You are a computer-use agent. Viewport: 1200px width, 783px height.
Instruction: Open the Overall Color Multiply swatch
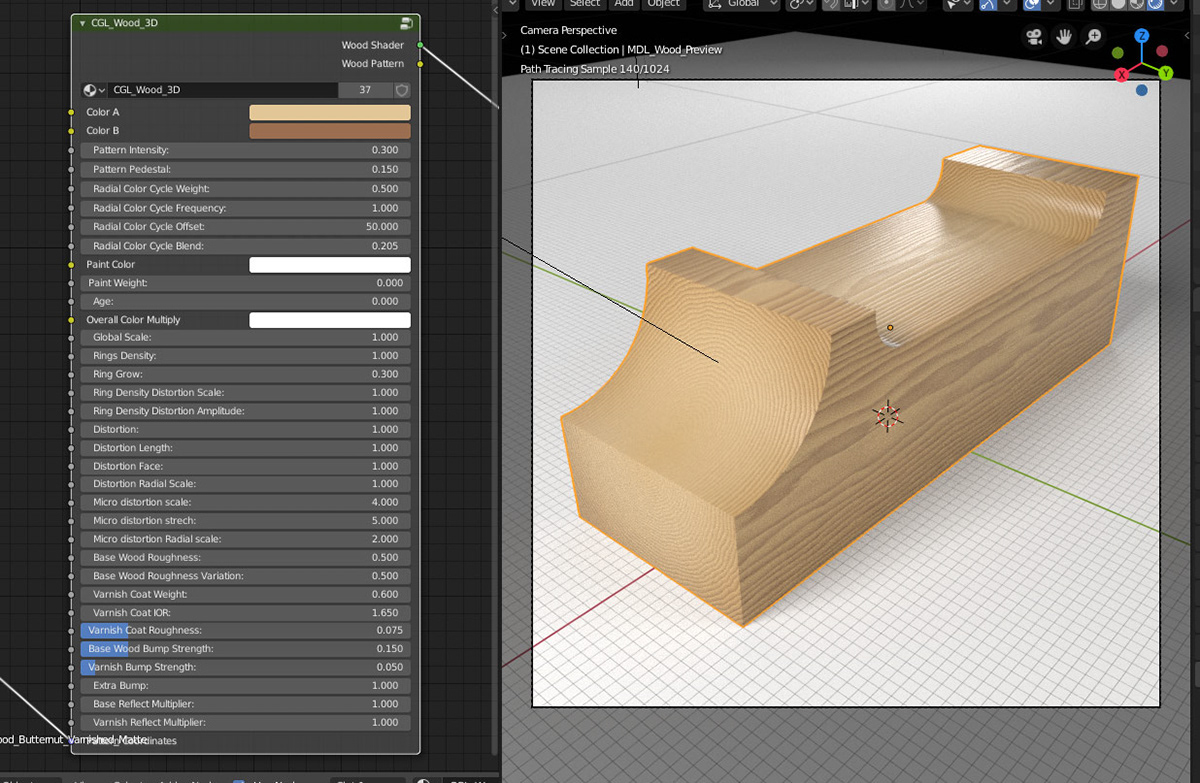tap(330, 320)
